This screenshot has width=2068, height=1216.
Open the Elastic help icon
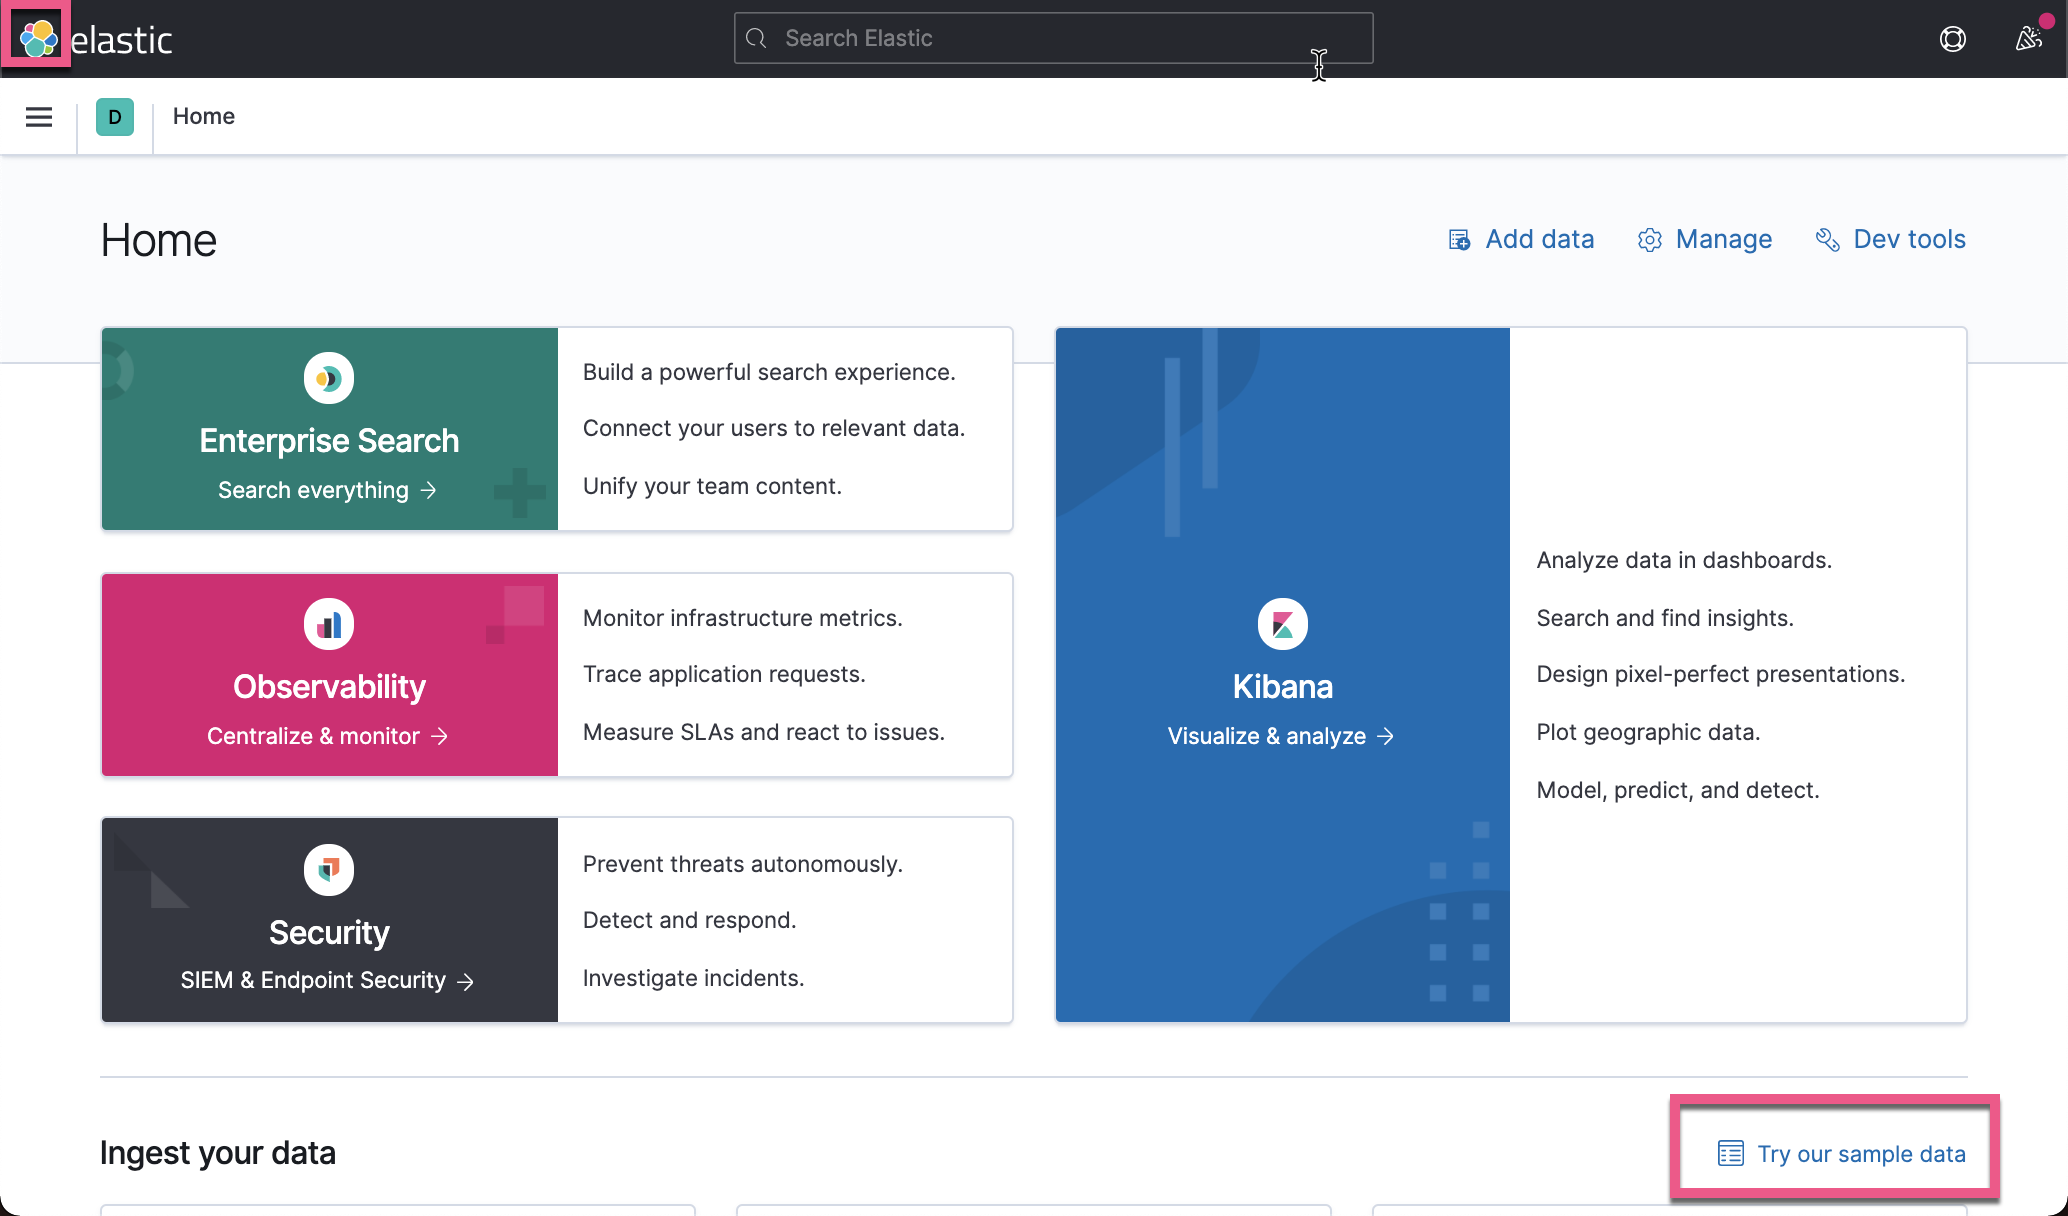1952,38
